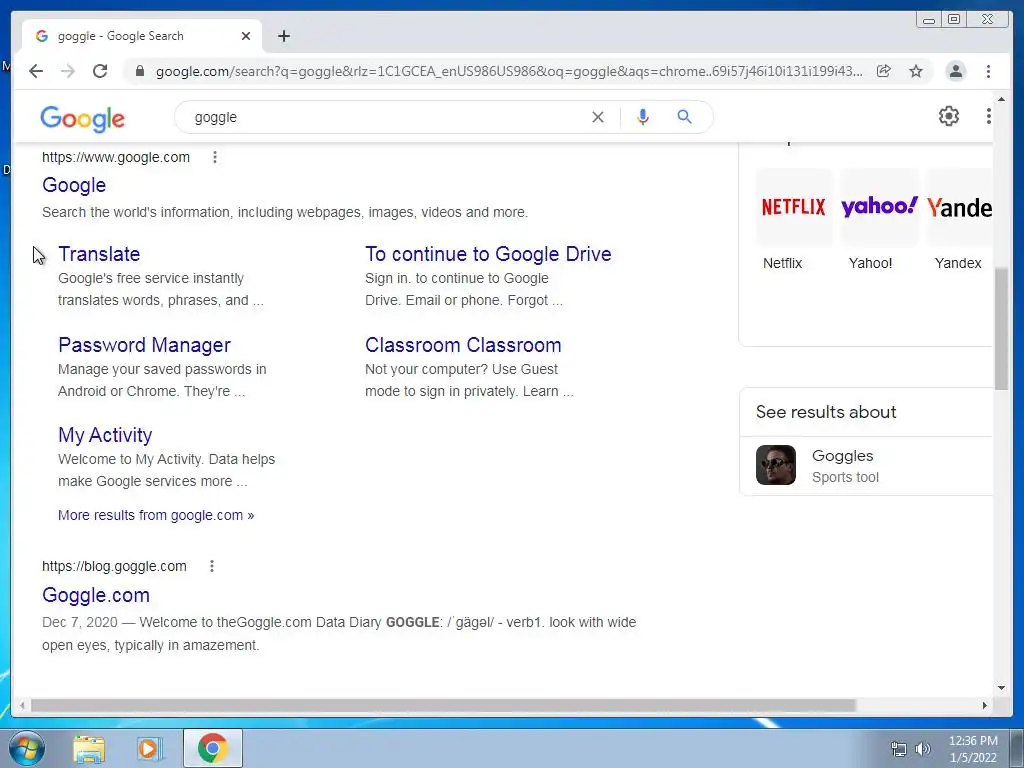1024x768 pixels.
Task: Click the scroll left arrow
Action: [x=22, y=705]
